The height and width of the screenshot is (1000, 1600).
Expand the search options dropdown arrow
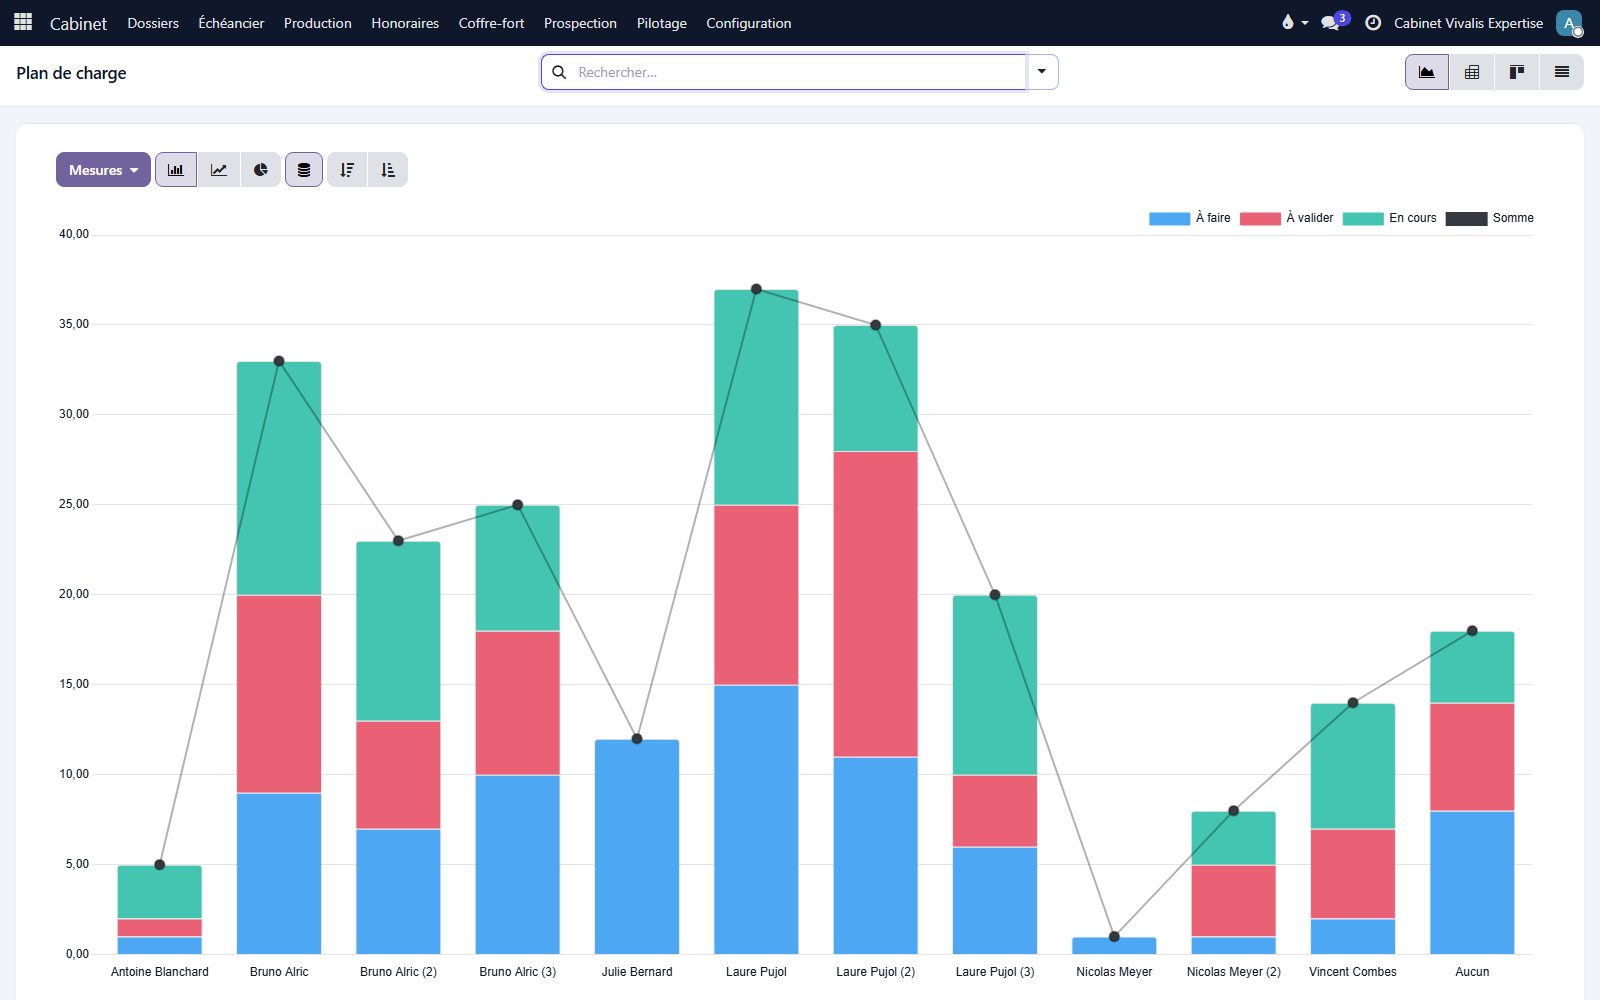[1042, 72]
